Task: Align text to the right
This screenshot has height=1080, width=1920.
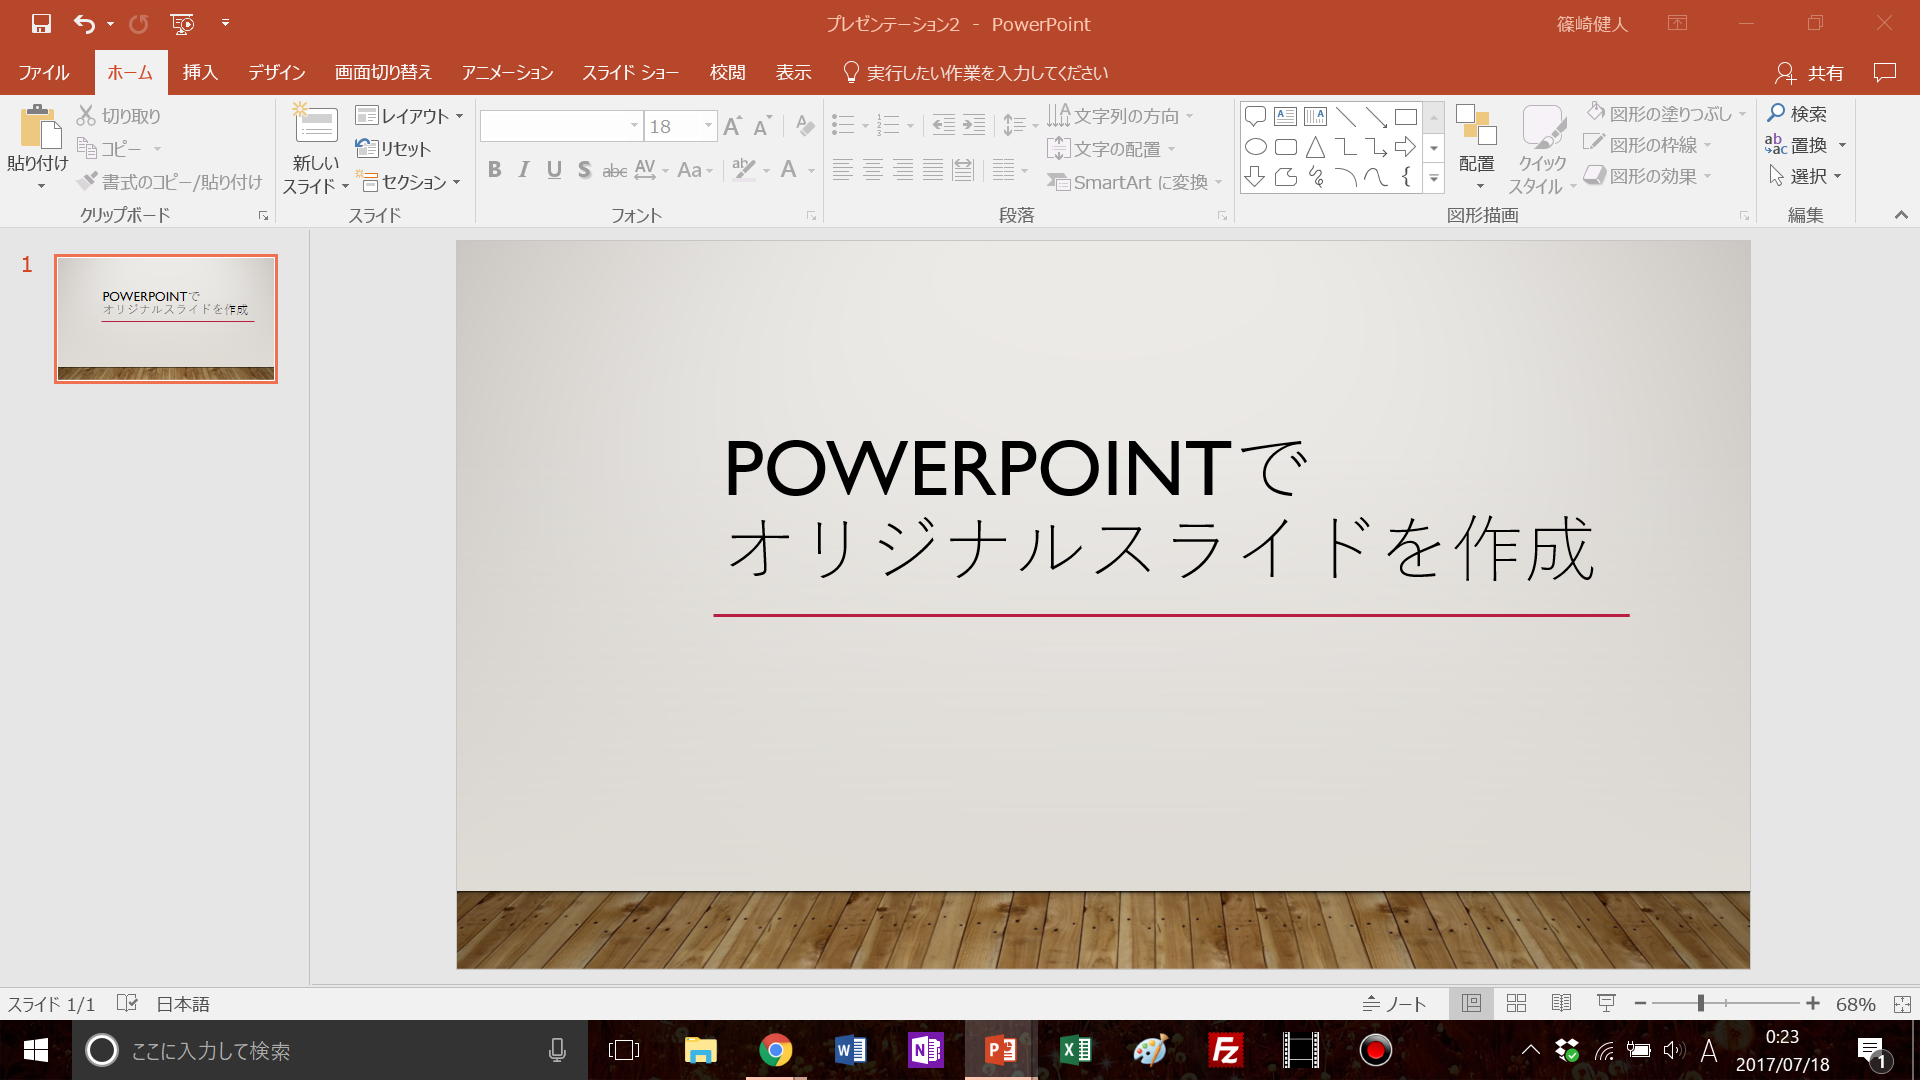Action: point(903,170)
